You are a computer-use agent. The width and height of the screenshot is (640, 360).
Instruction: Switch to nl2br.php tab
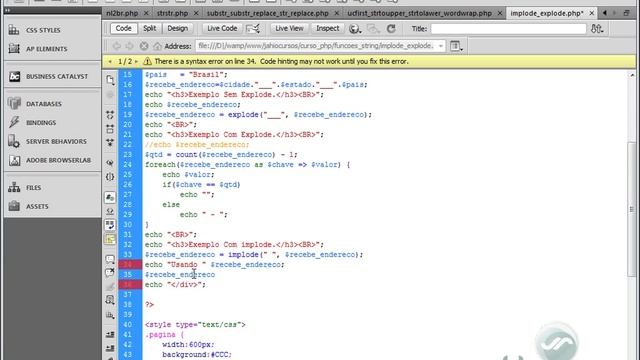pos(122,13)
